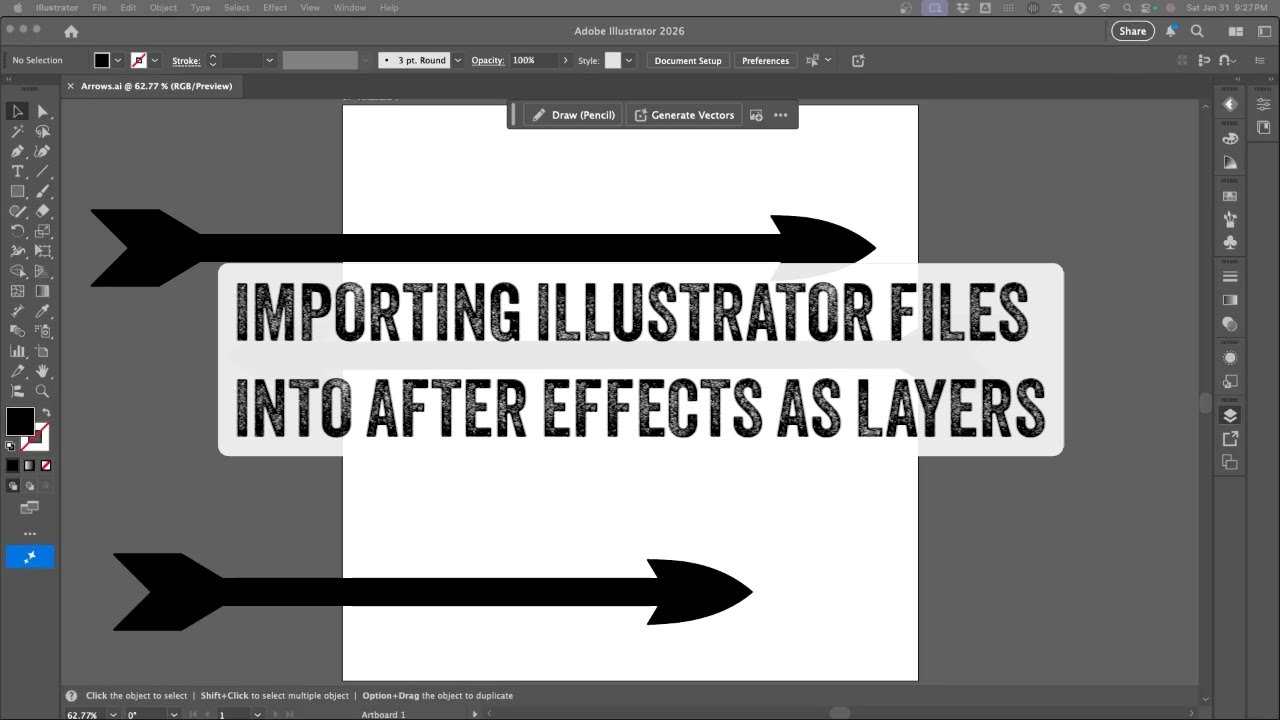Open the fill color dropdown arrow
This screenshot has height=720, width=1280.
click(119, 60)
